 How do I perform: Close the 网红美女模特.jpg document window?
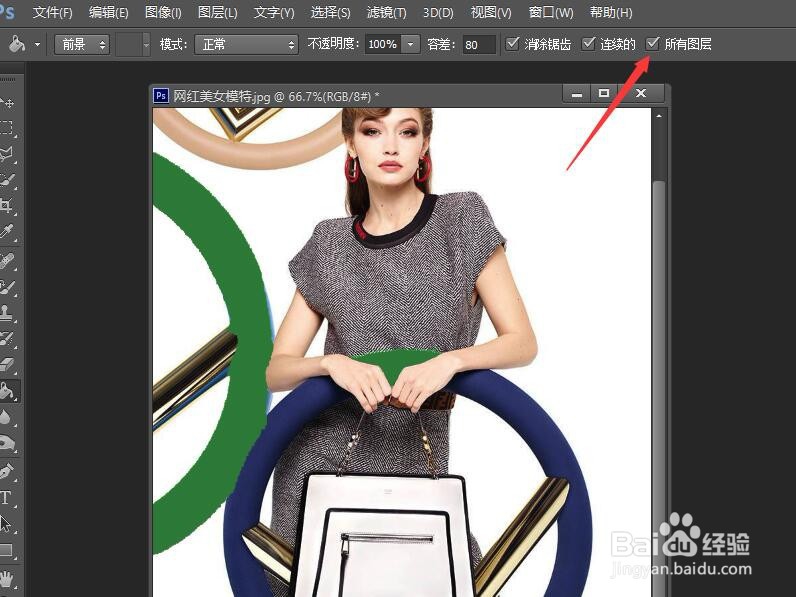click(641, 93)
